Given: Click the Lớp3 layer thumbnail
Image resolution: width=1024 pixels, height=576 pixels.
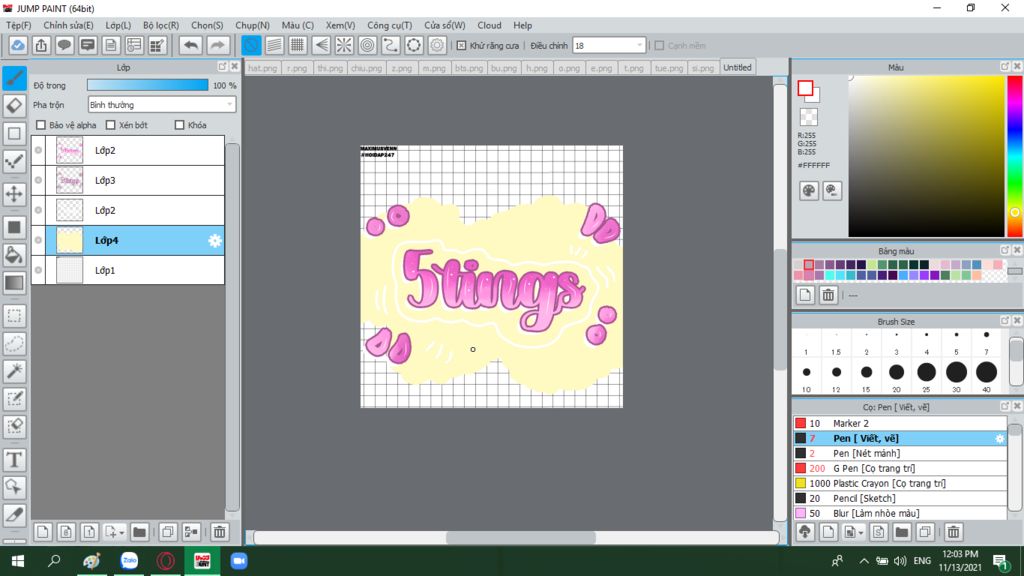Looking at the screenshot, I should point(69,180).
